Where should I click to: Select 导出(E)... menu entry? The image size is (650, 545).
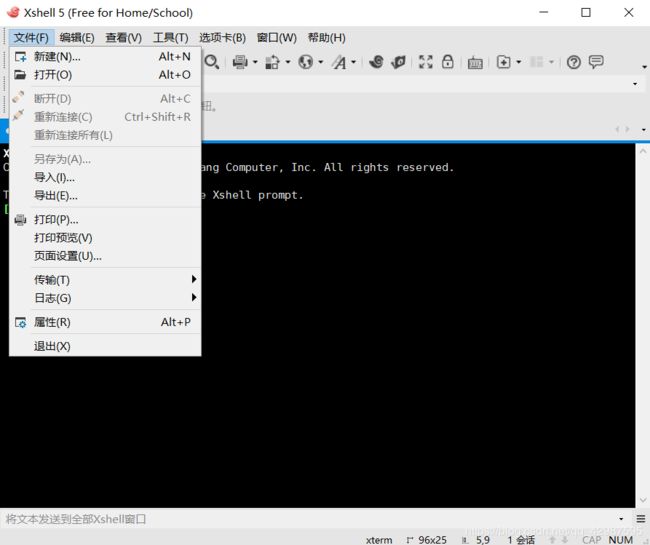tap(105, 196)
